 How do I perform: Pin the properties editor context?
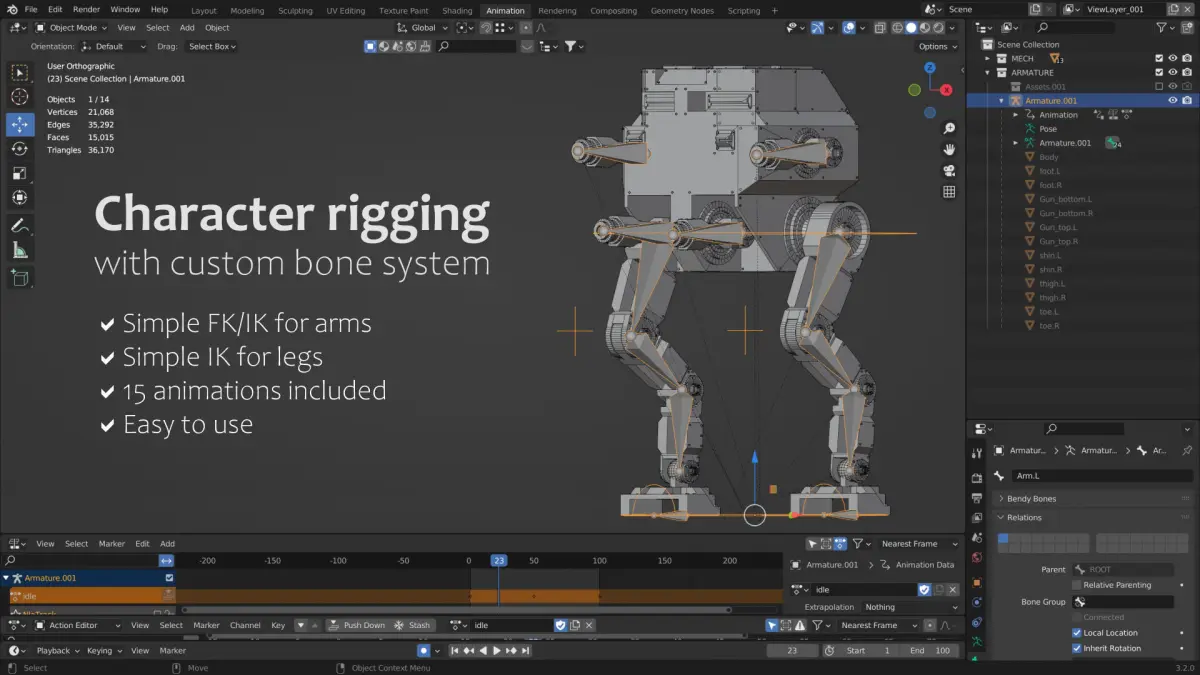(1187, 451)
